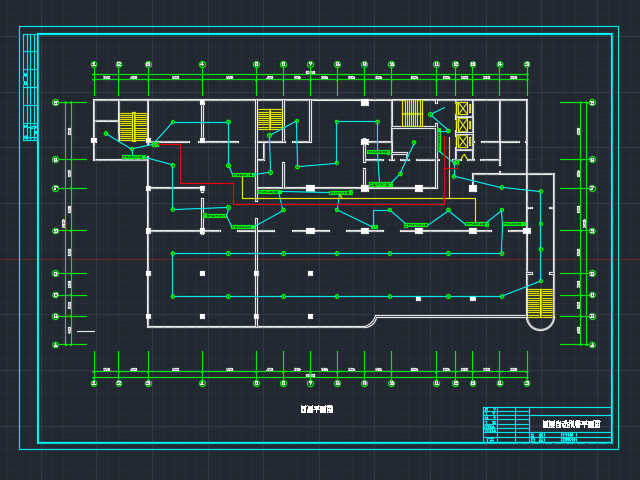
Task: Click axis bubble 4 in the top grid row
Action: pyautogui.click(x=202, y=64)
